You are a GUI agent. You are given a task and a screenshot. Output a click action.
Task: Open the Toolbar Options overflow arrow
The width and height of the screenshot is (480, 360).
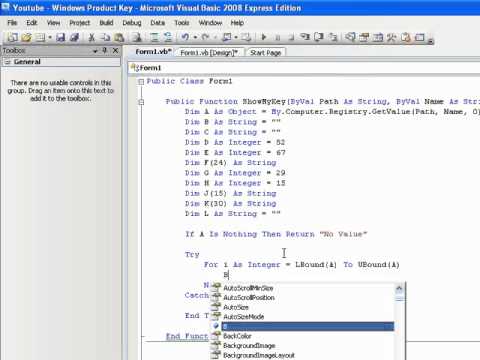pos(430,41)
